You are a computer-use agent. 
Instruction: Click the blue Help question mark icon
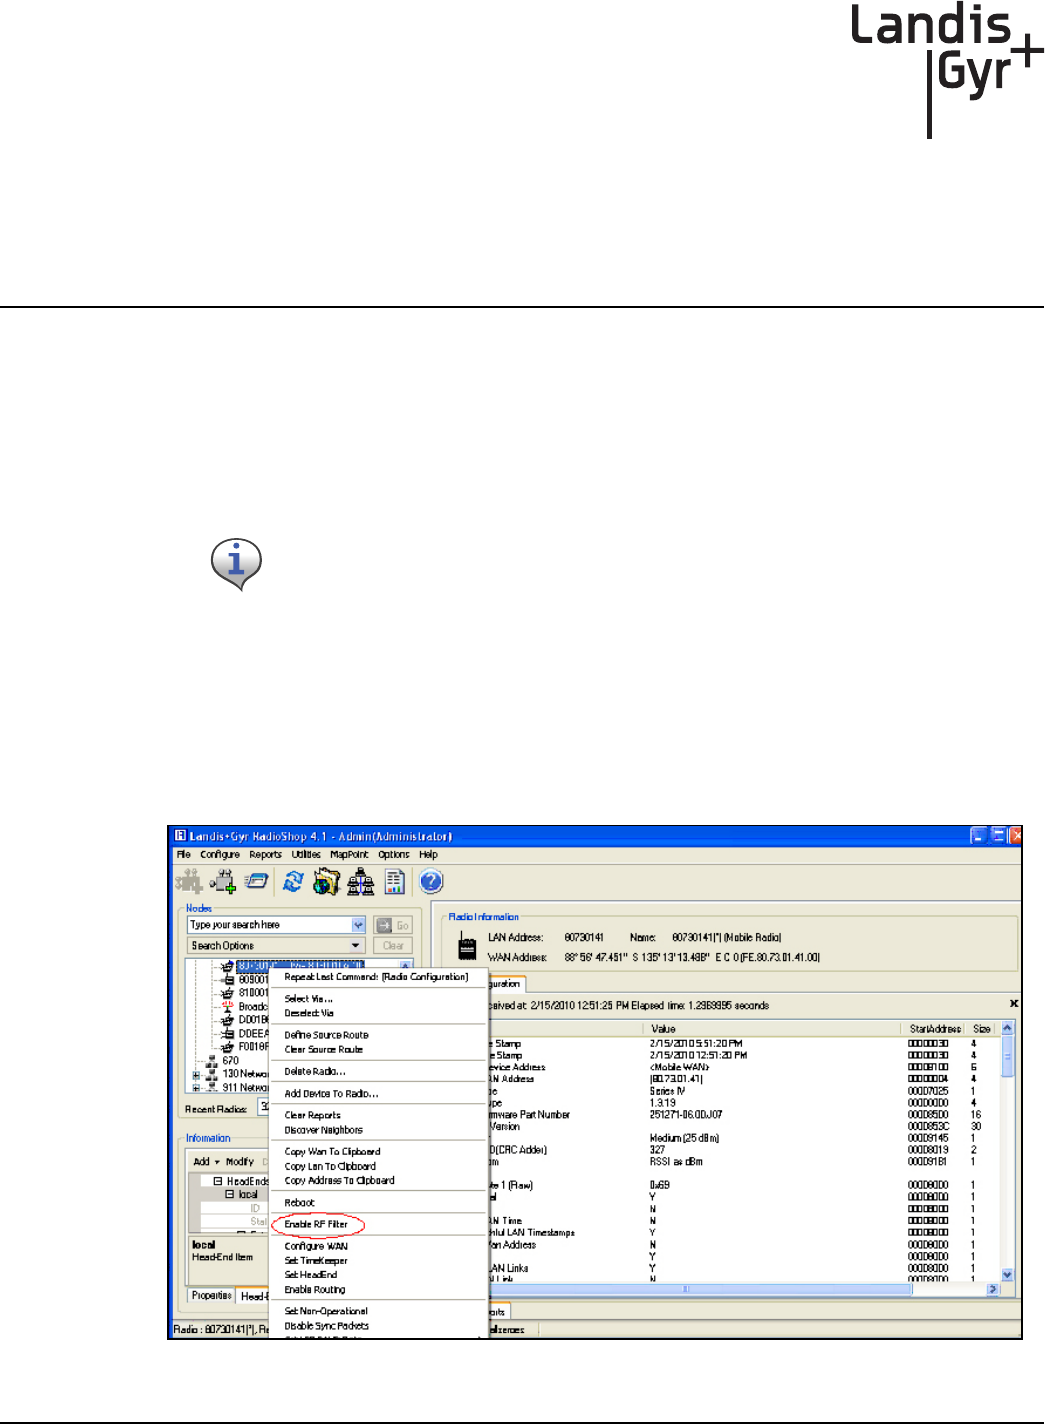431,881
